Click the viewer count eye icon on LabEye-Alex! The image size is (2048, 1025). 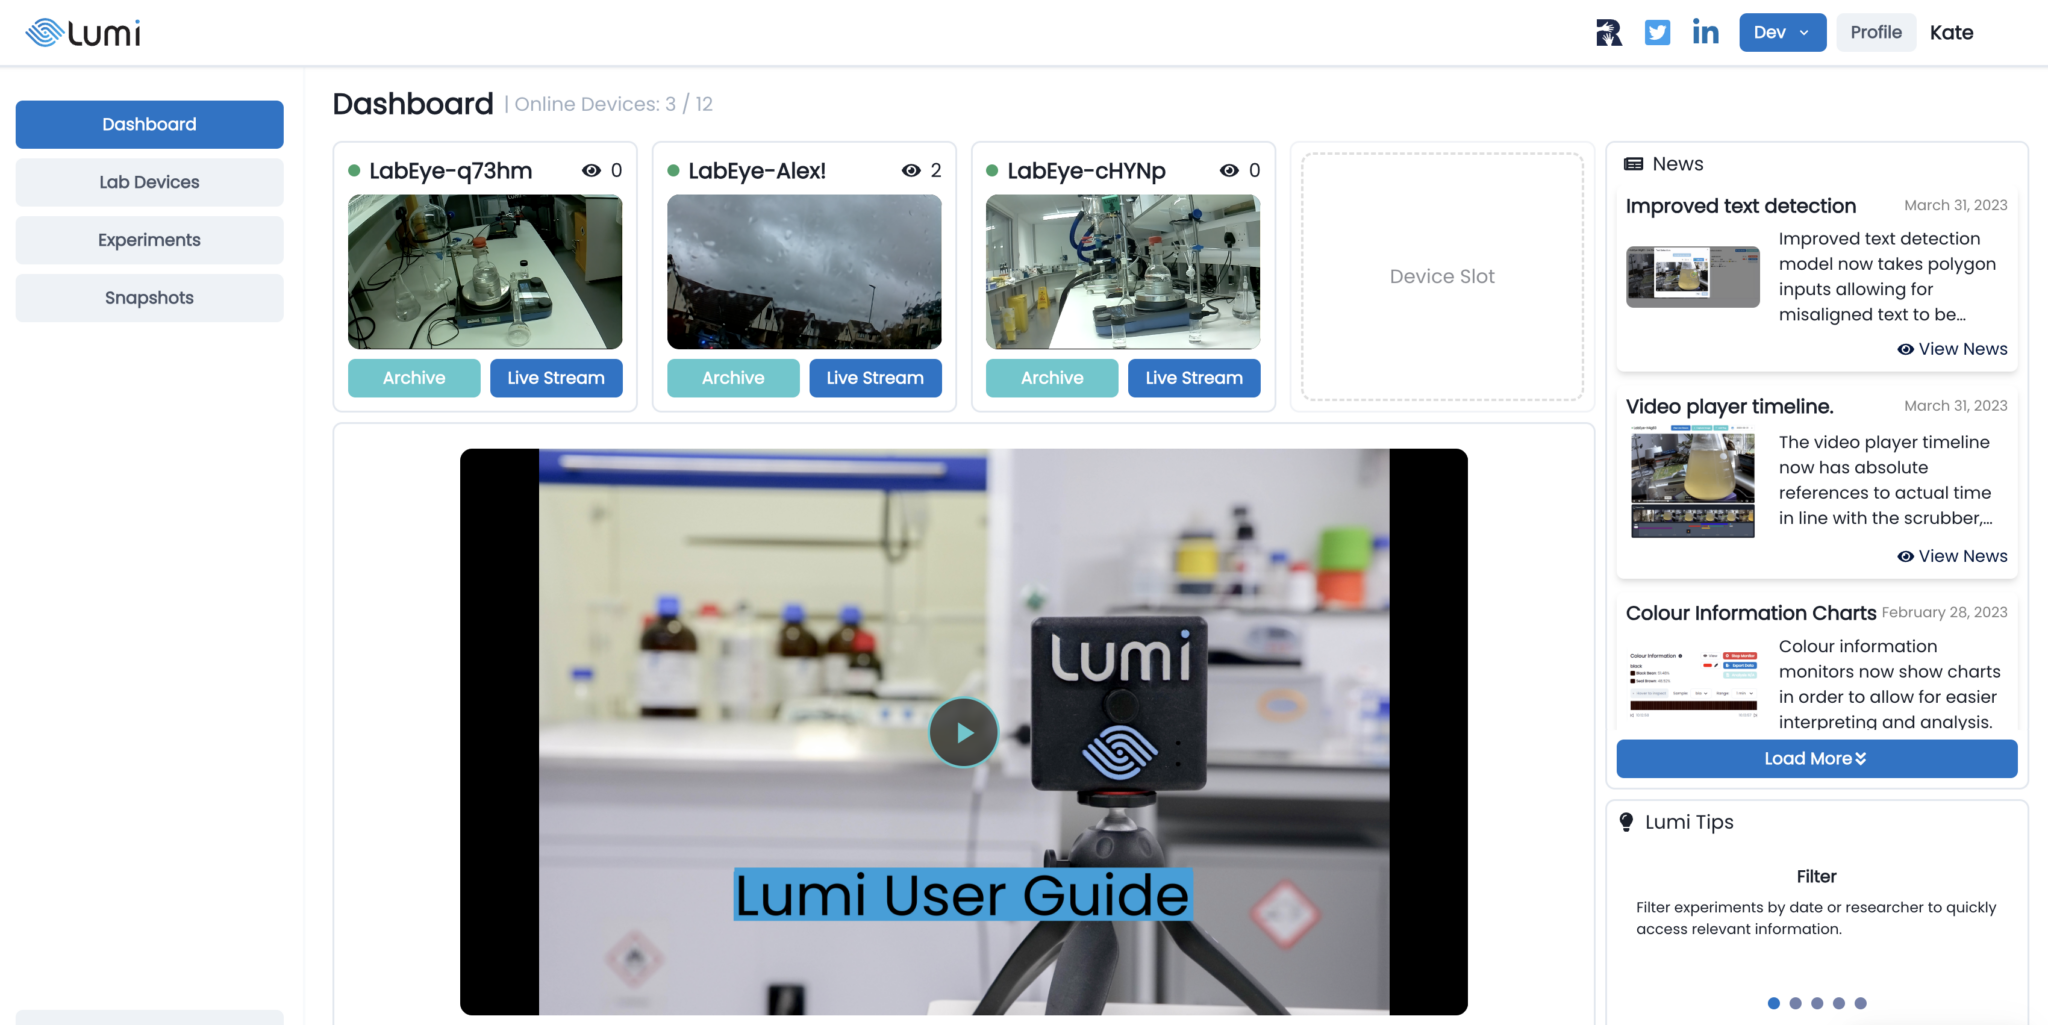click(x=910, y=170)
